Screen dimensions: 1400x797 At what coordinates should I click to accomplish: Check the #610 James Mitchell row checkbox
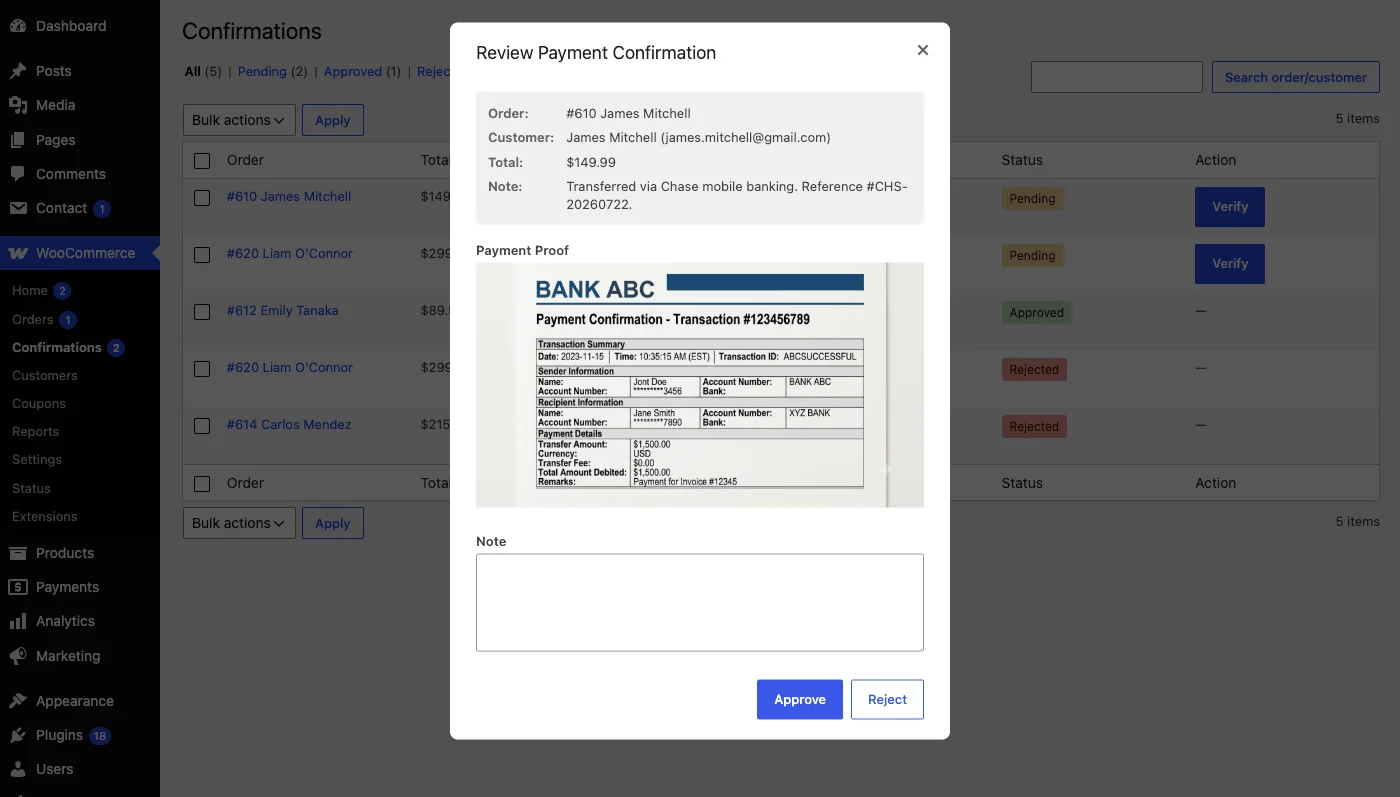[x=202, y=198]
